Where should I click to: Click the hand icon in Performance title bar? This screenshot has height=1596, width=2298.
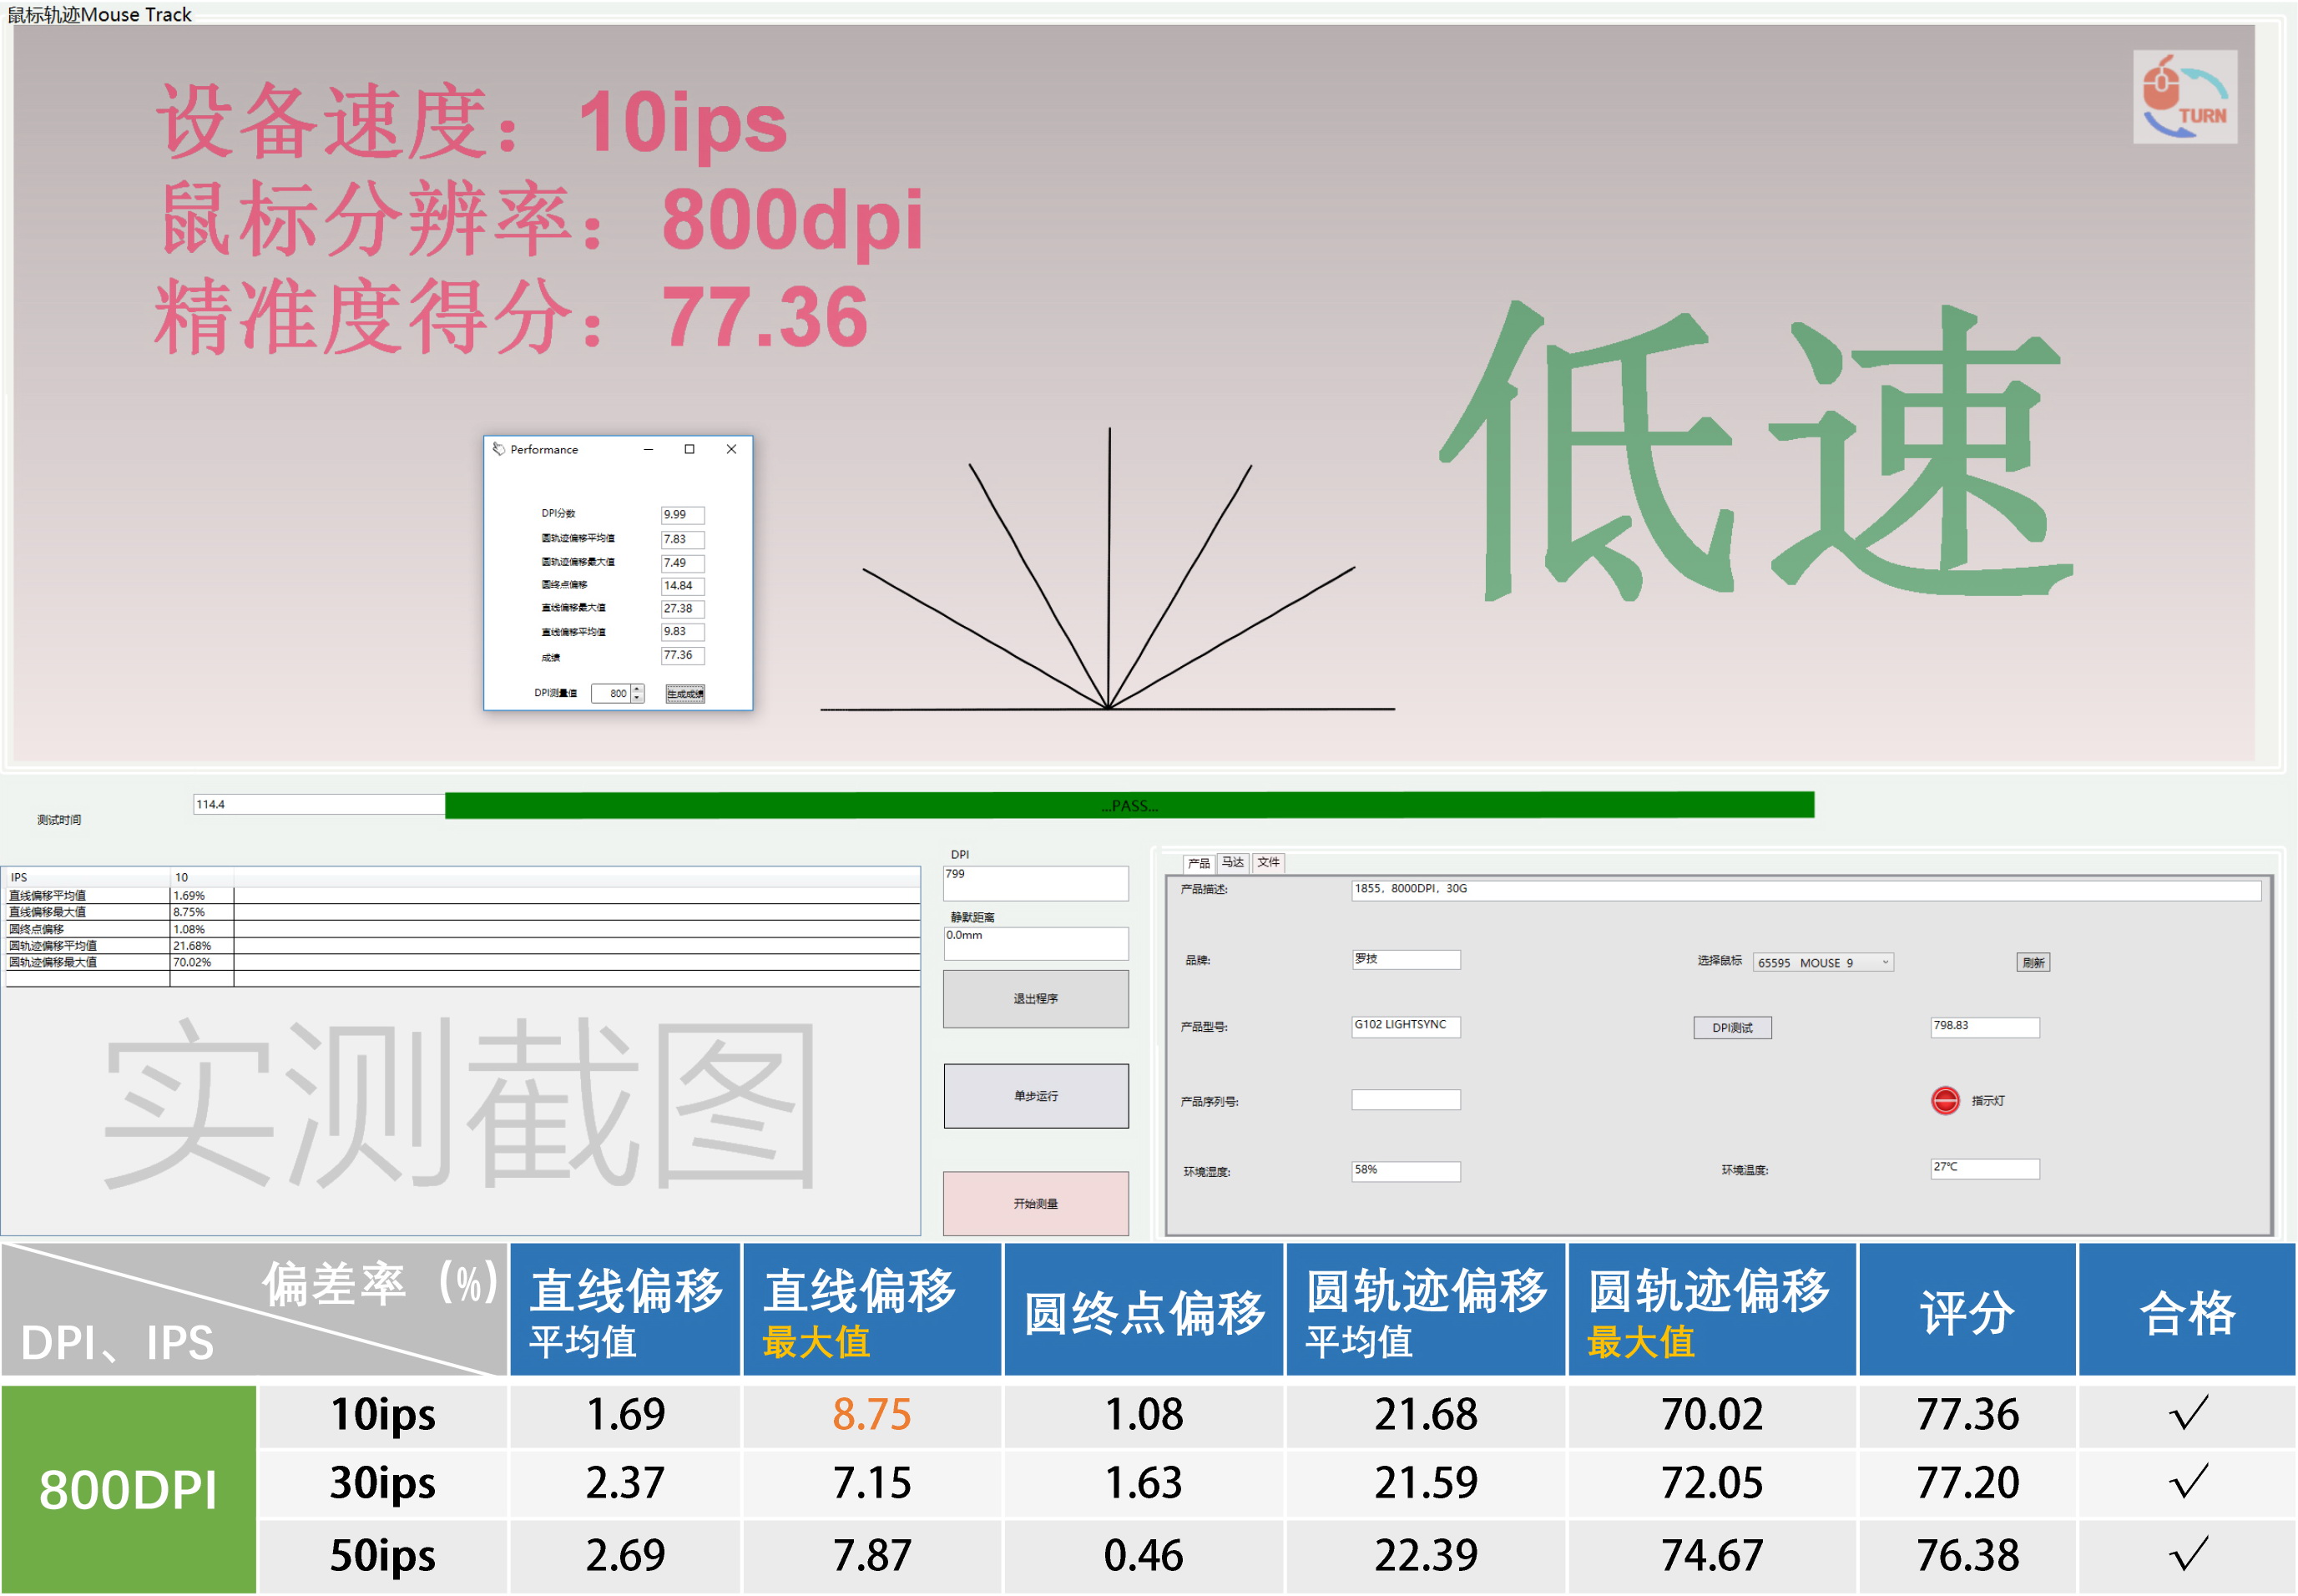[498, 450]
